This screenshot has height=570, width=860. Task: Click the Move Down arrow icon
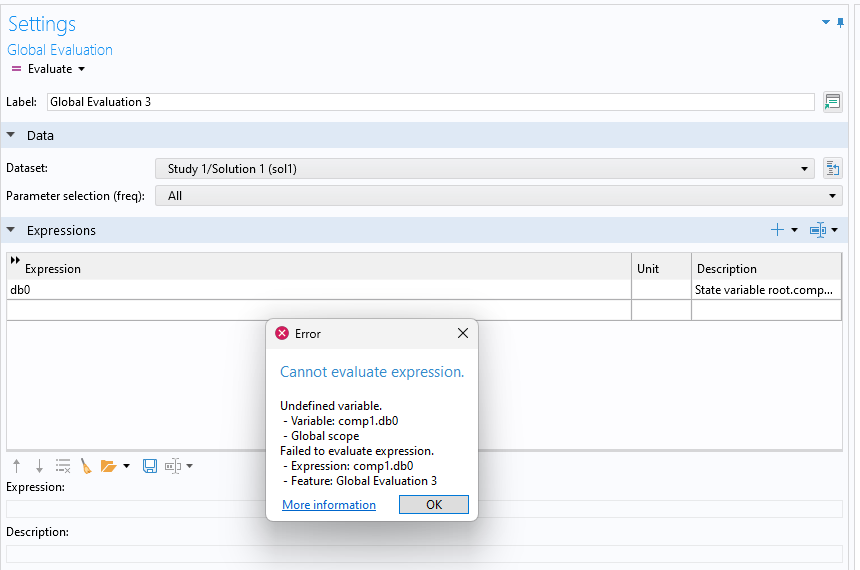pyautogui.click(x=39, y=466)
